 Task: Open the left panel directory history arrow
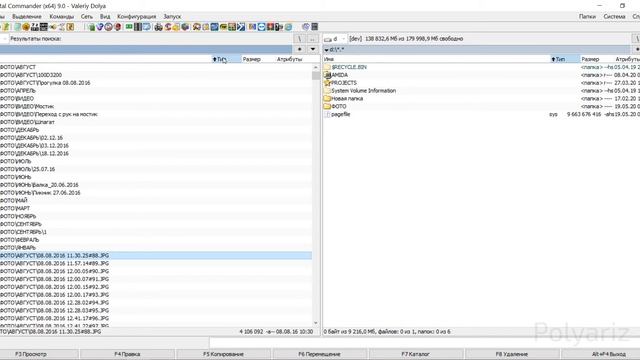pos(313,49)
